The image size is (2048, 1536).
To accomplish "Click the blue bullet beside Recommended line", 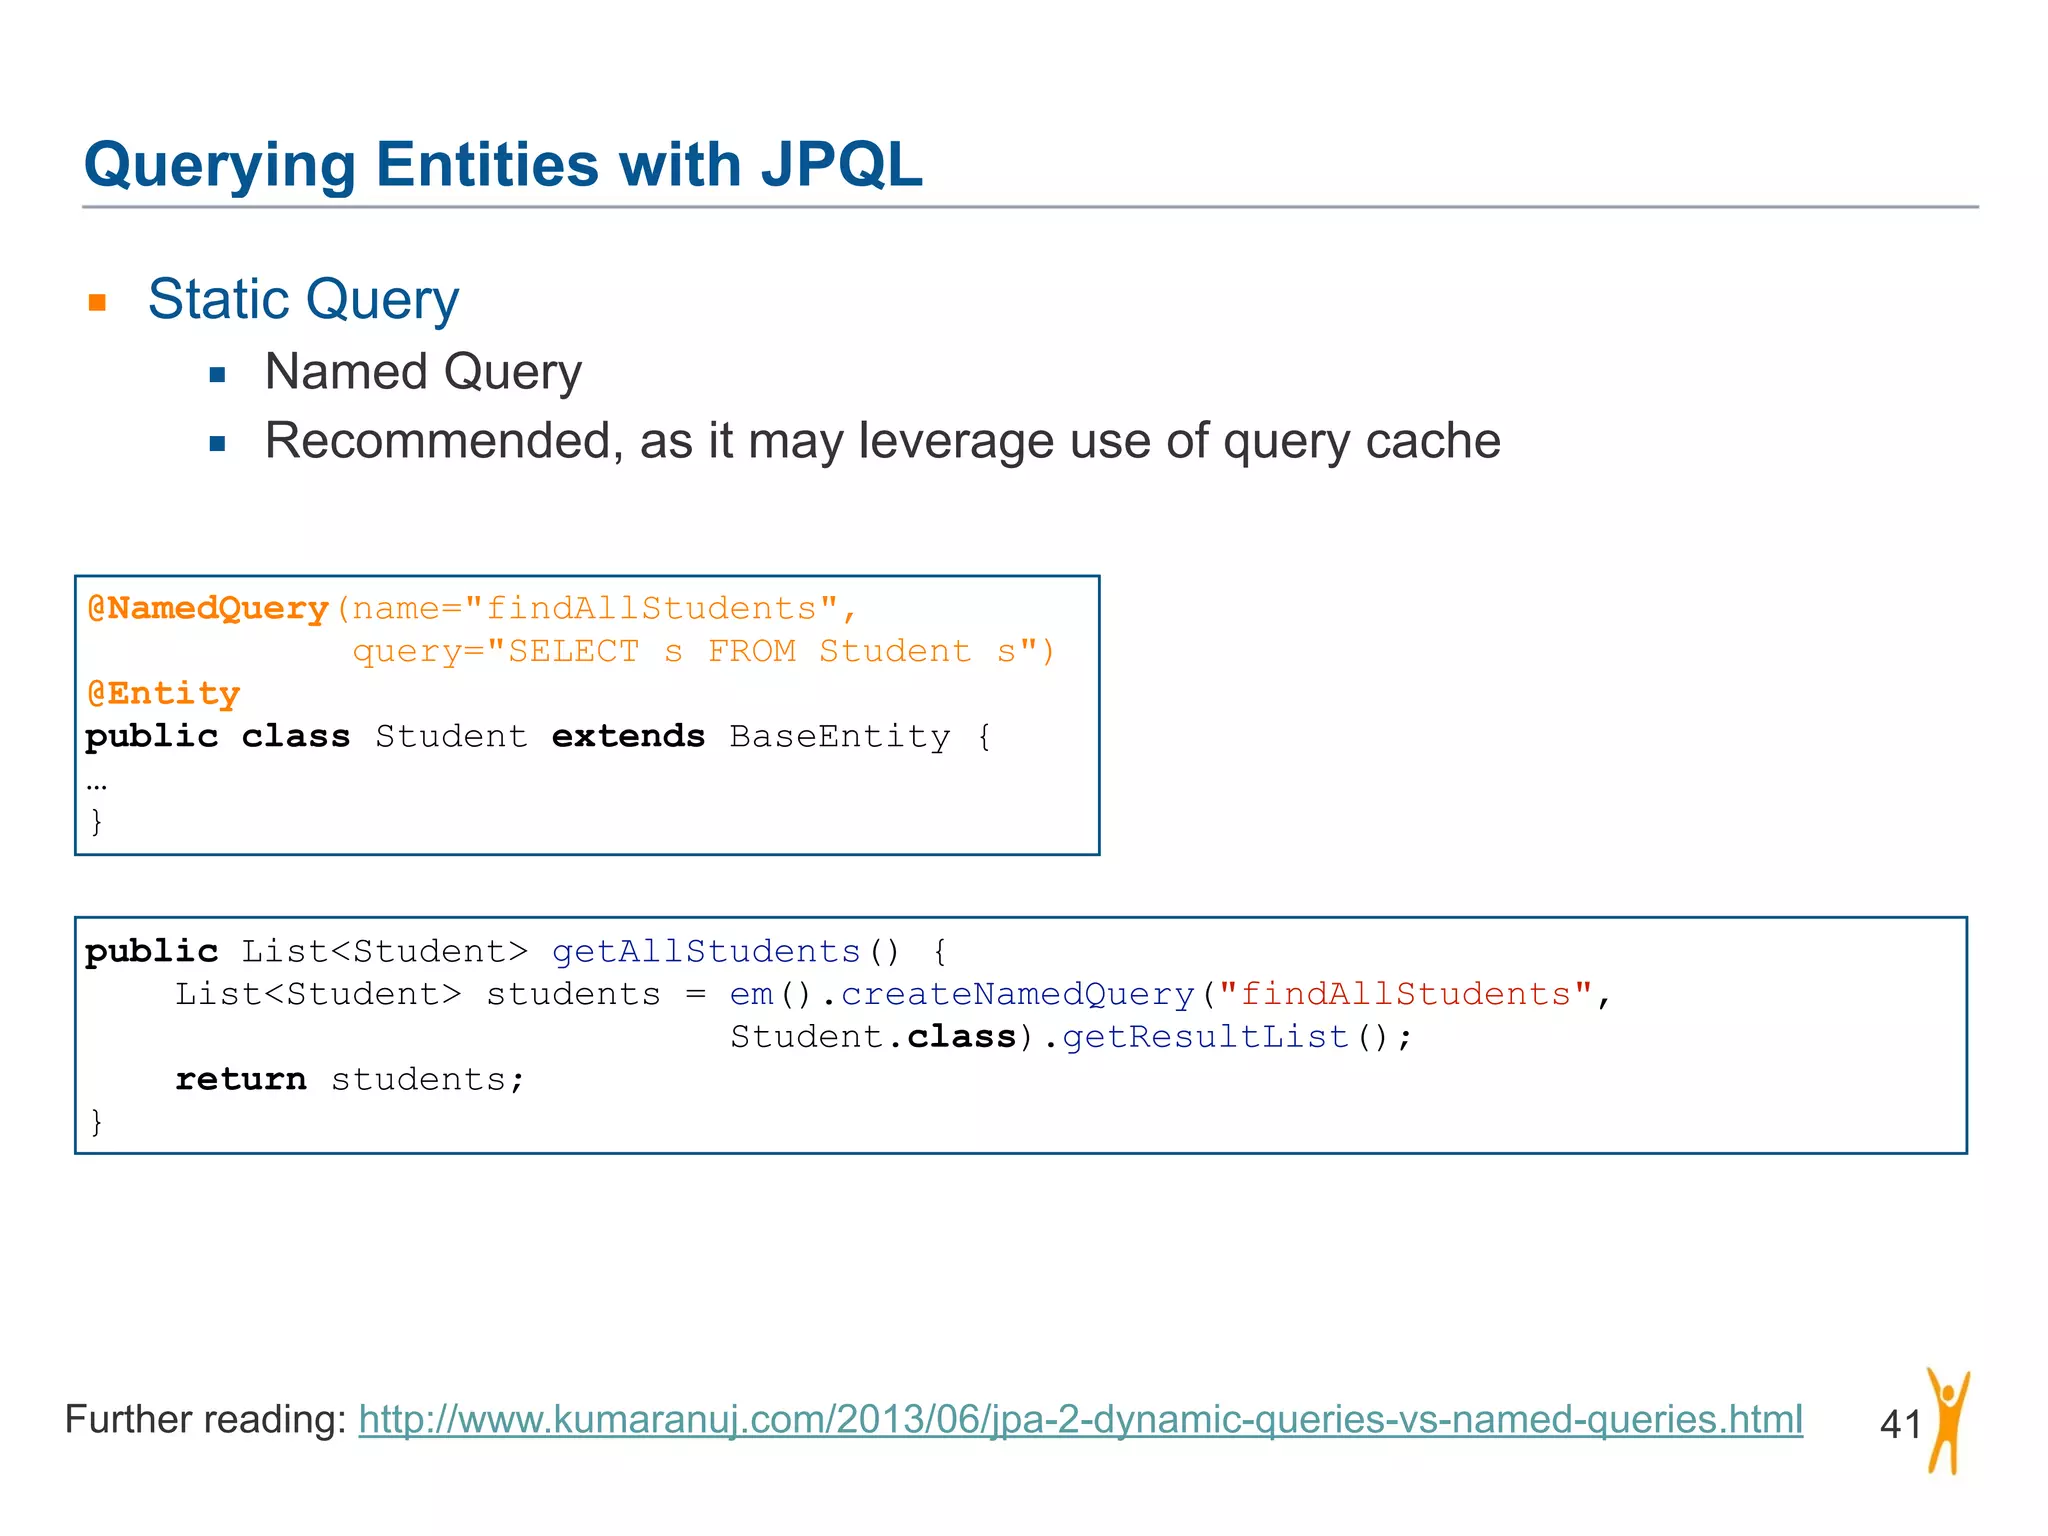I will coord(217,444).
